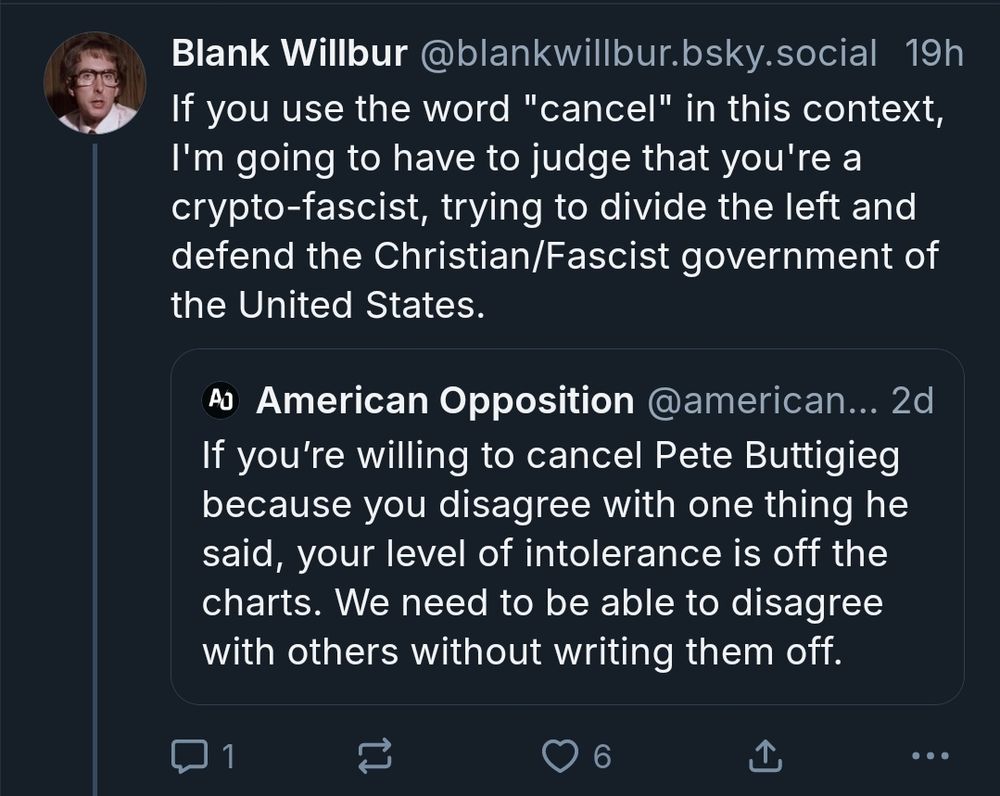Image resolution: width=1000 pixels, height=796 pixels.
Task: Share the post using the upload arrow icon
Action: (x=763, y=756)
